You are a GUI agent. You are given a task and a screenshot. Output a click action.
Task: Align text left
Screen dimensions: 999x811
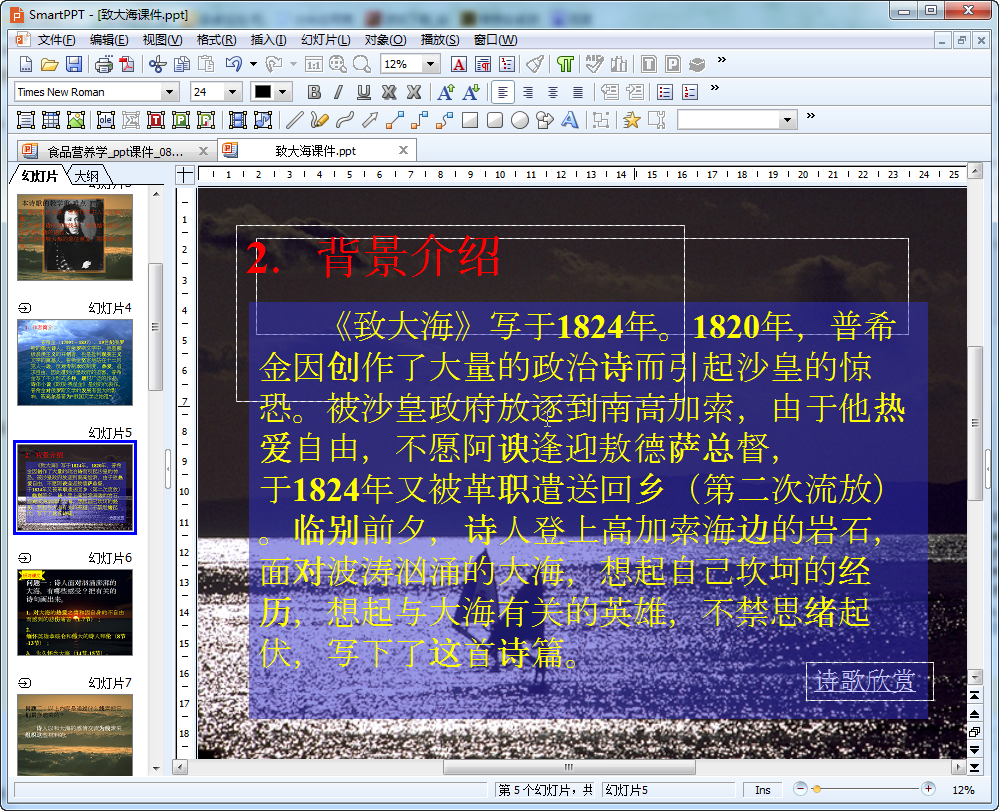pyautogui.click(x=503, y=92)
